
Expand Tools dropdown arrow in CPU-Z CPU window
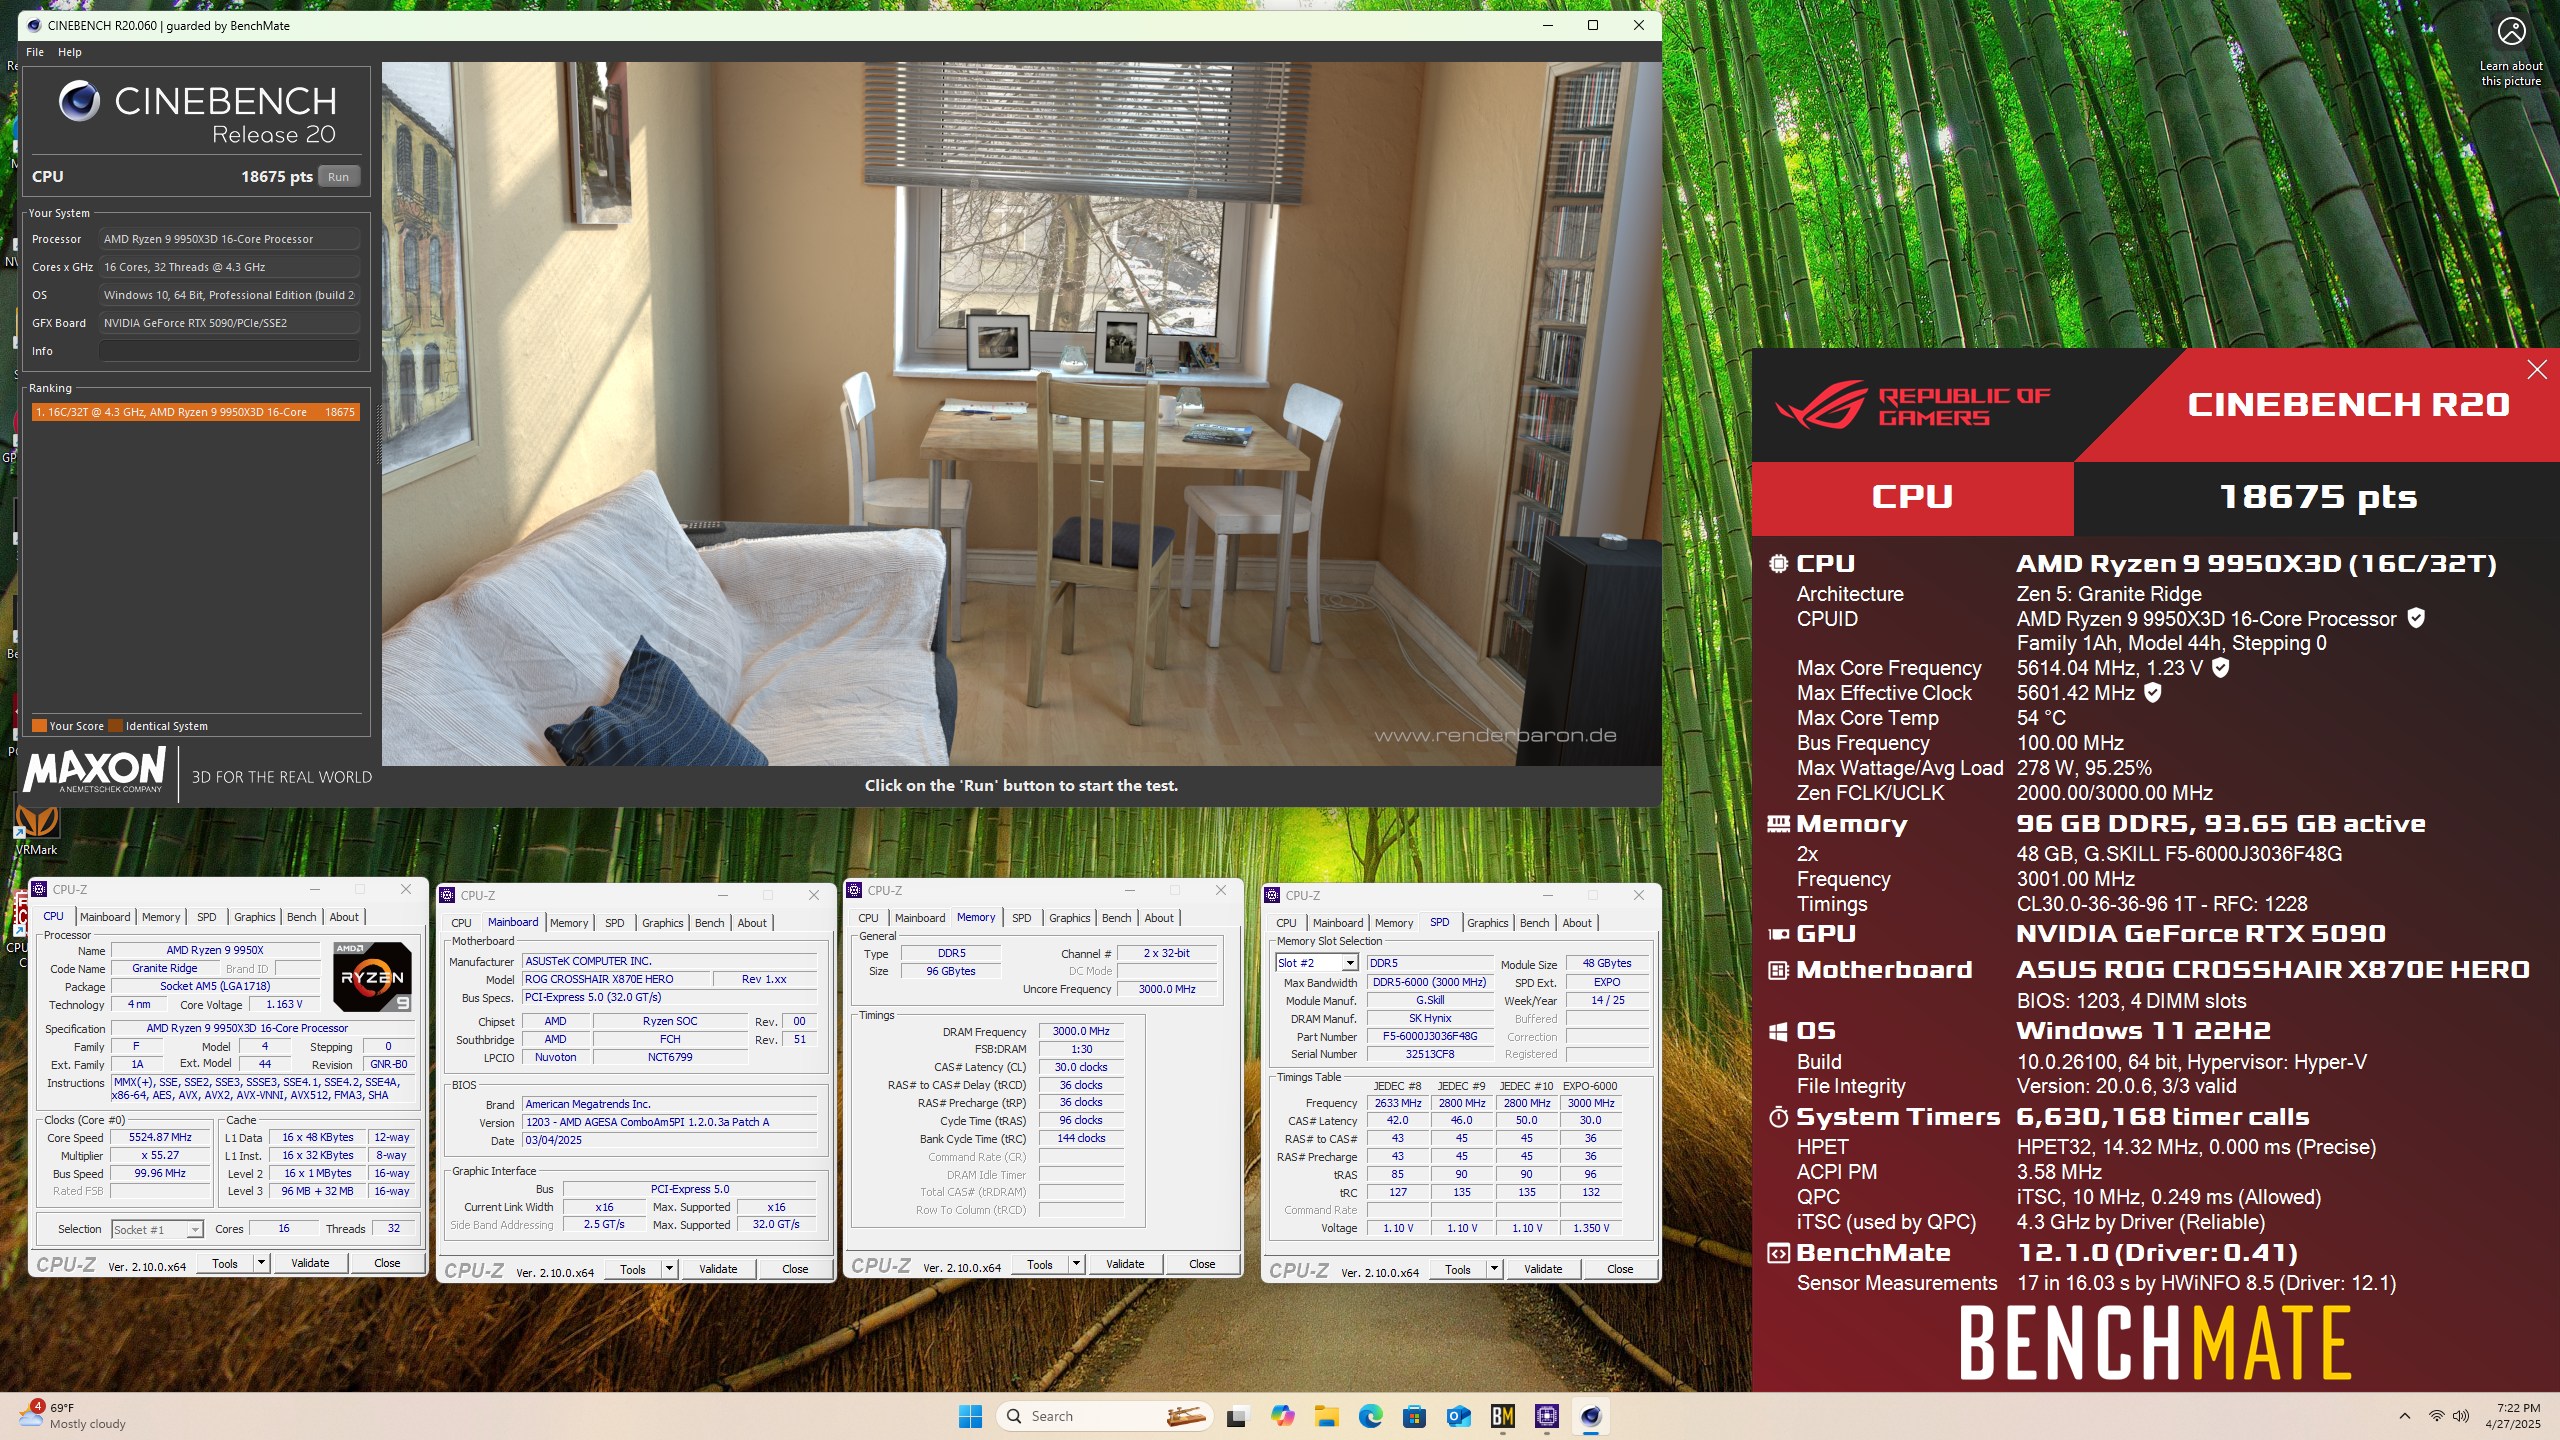261,1263
